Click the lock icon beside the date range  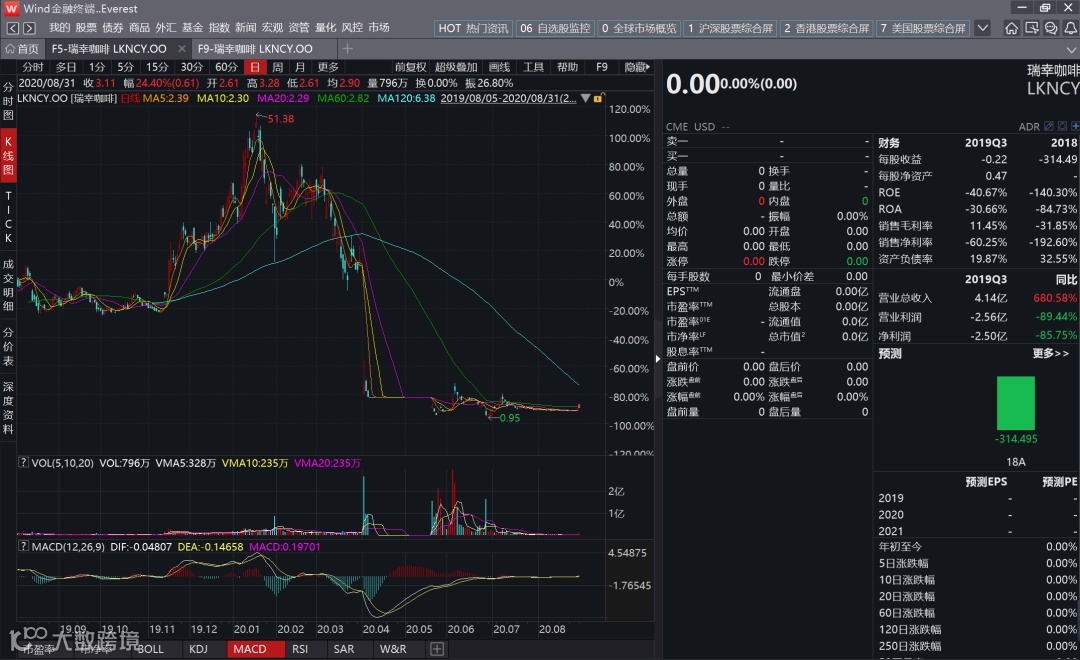pyautogui.click(x=598, y=99)
